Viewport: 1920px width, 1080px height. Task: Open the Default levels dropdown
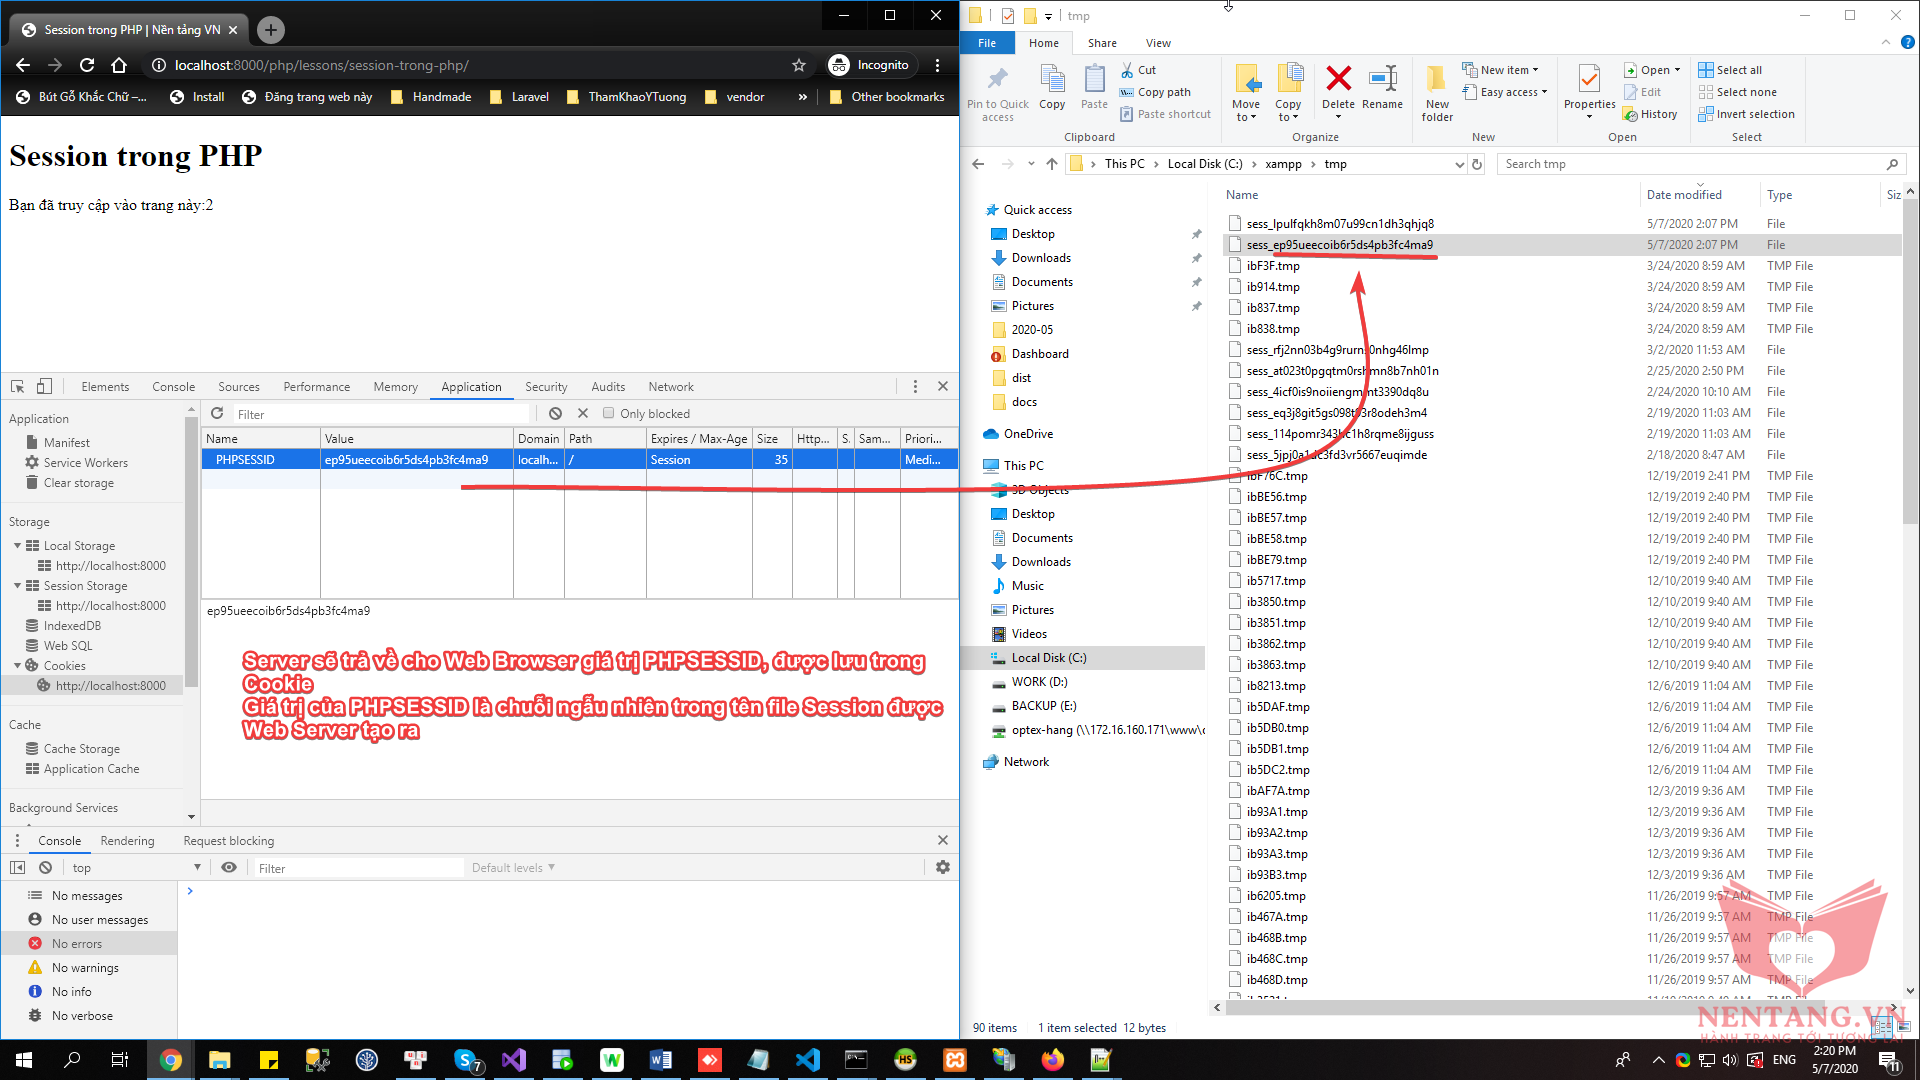click(x=513, y=867)
